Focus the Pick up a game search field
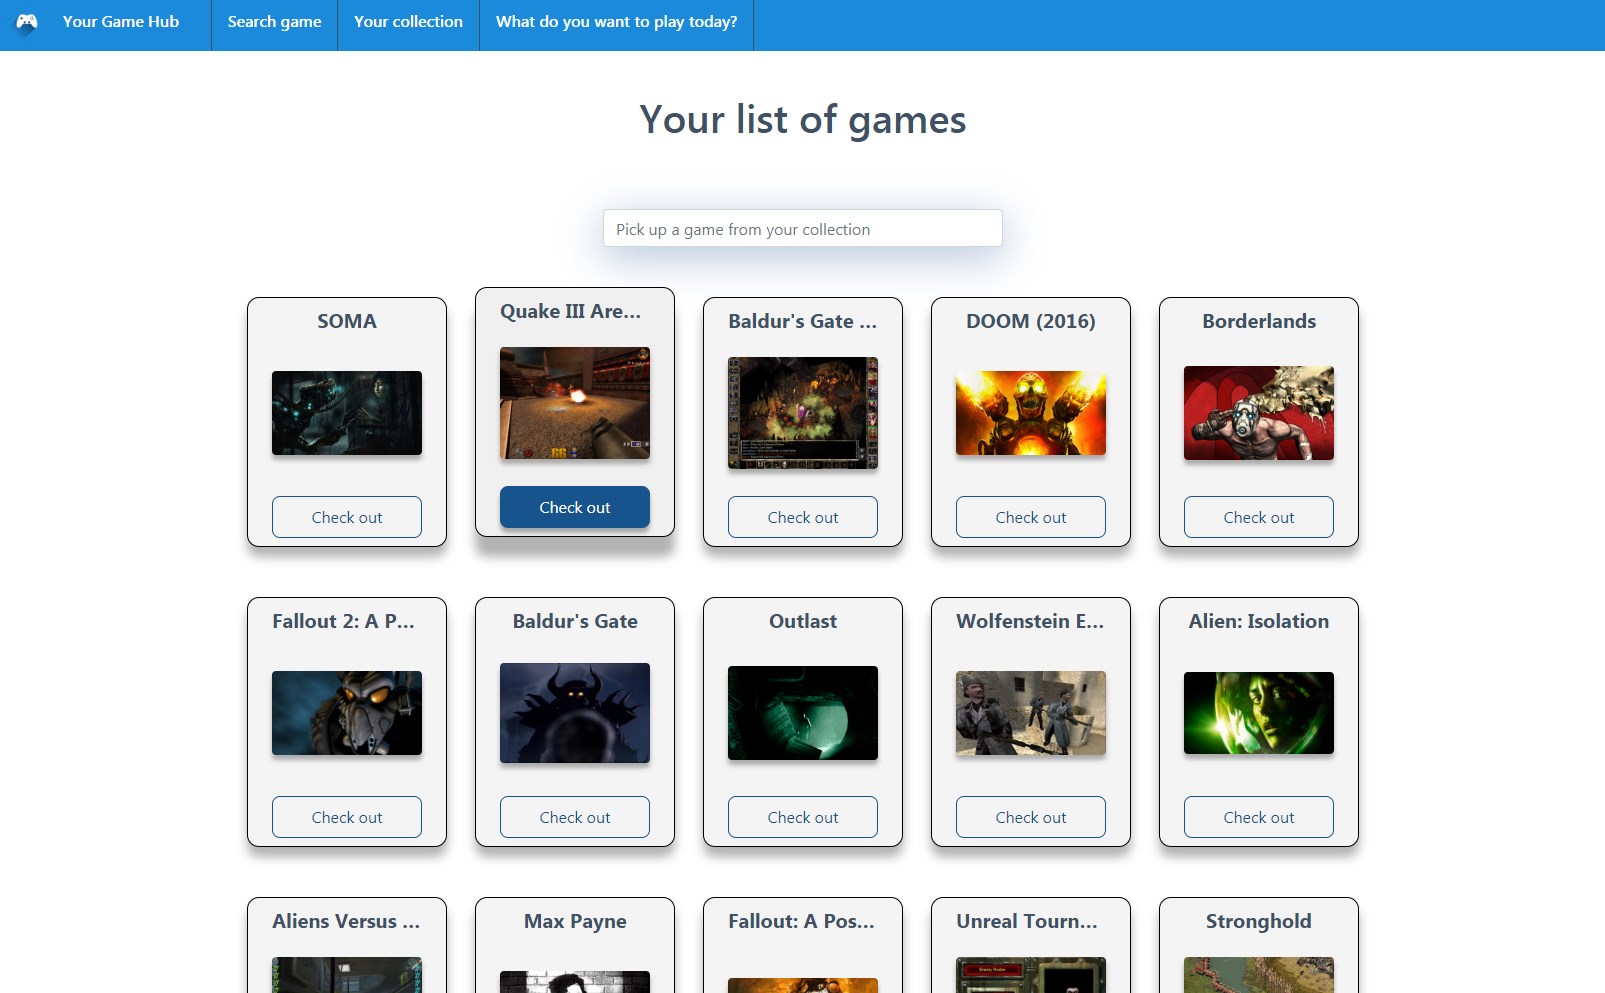 point(802,229)
